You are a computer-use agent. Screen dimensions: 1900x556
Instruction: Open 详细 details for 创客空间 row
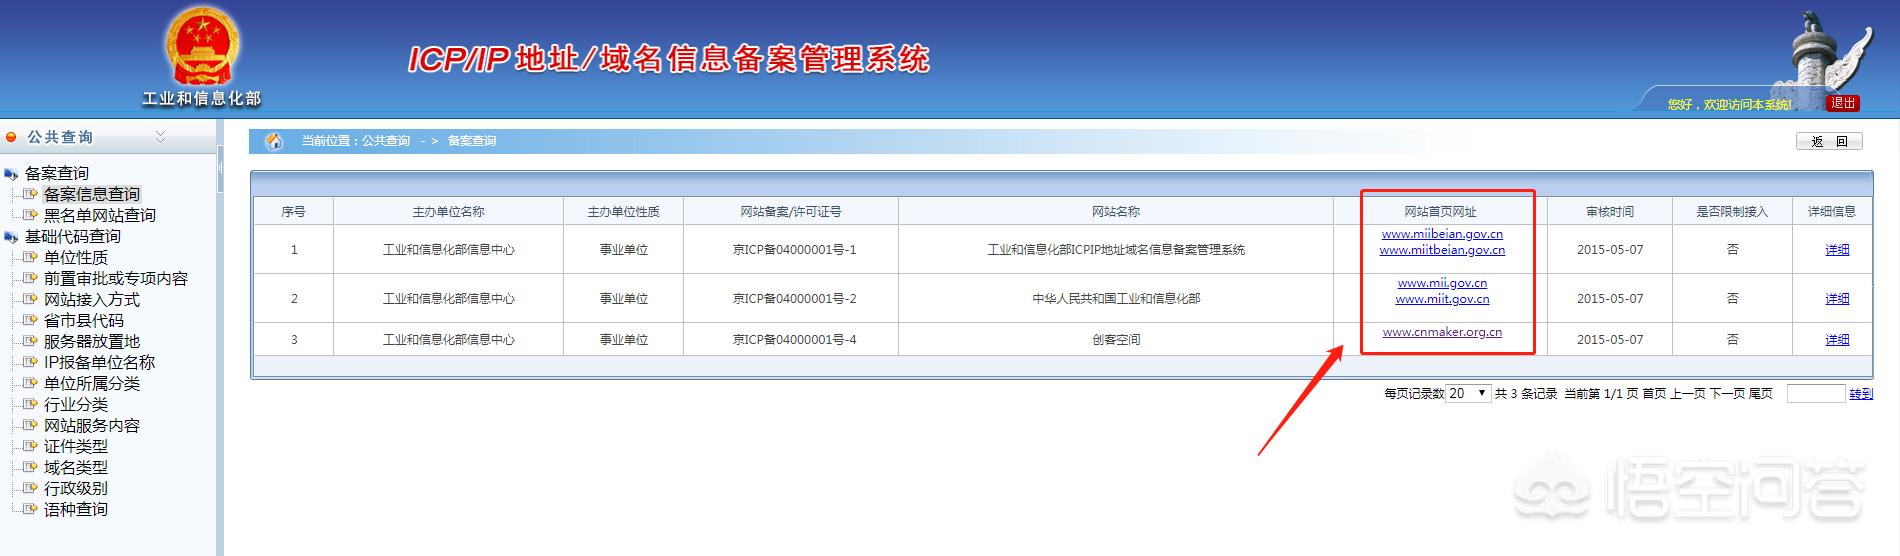click(1837, 340)
